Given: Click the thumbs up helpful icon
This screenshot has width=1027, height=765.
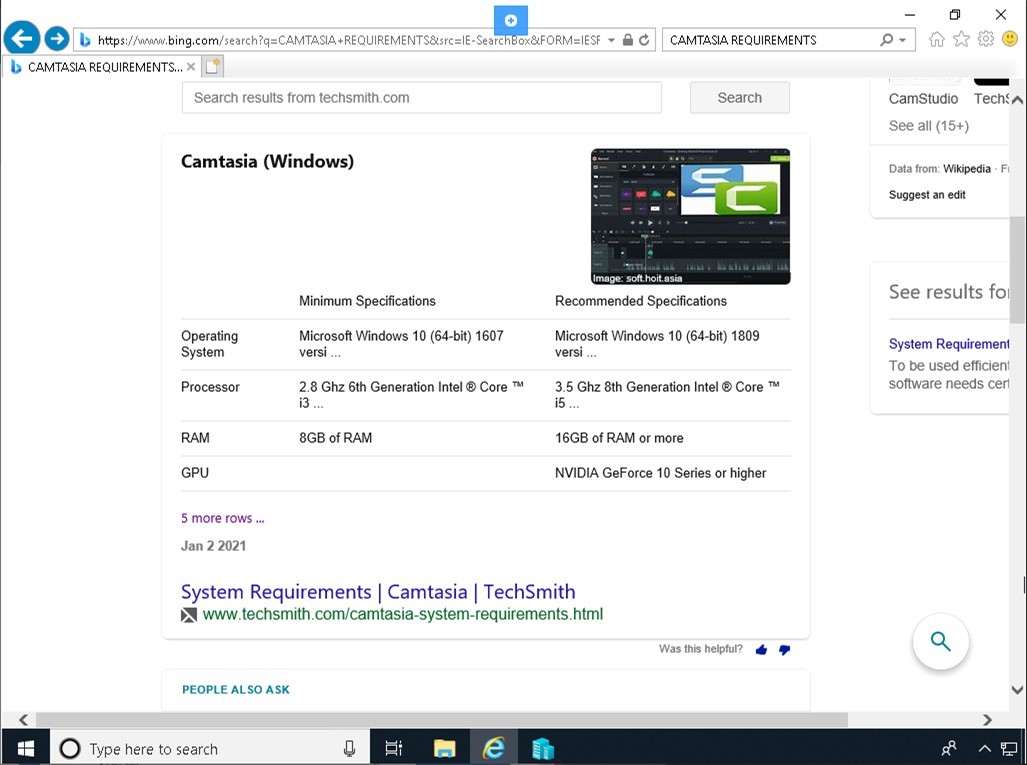Looking at the screenshot, I should [x=761, y=650].
